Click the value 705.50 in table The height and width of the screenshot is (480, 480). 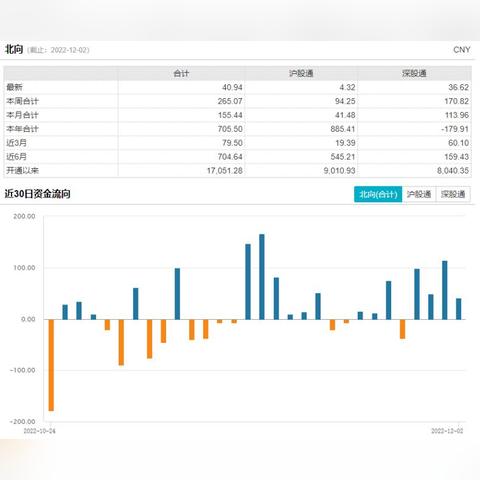click(x=230, y=129)
